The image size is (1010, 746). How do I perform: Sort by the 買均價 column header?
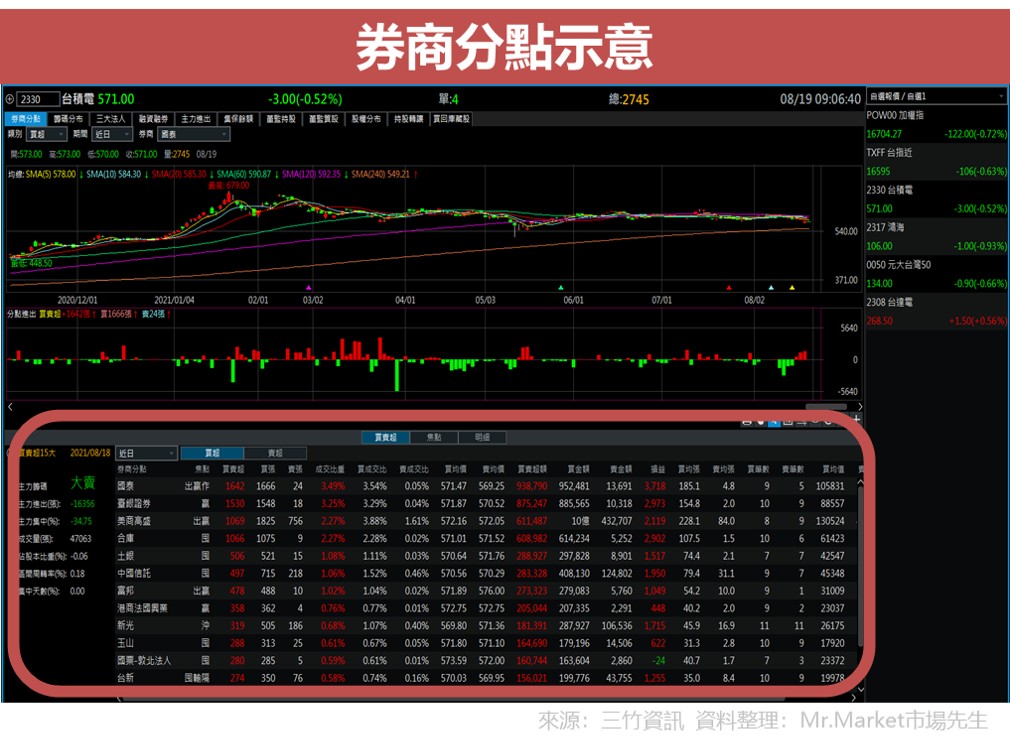point(455,469)
